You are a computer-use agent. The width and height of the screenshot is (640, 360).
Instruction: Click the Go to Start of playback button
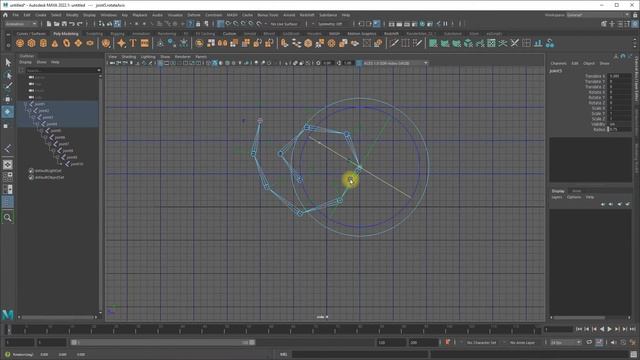[x=579, y=329]
